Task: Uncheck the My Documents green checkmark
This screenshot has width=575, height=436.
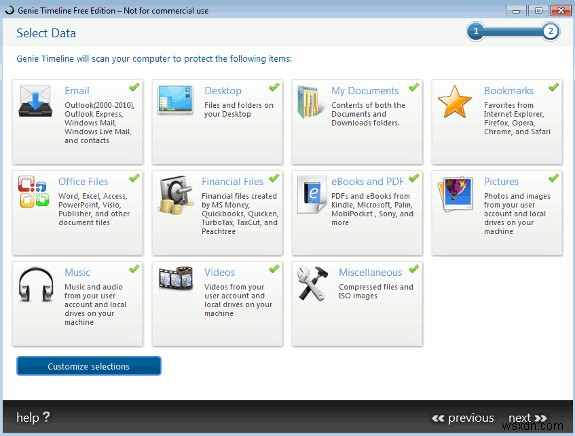Action: click(414, 87)
